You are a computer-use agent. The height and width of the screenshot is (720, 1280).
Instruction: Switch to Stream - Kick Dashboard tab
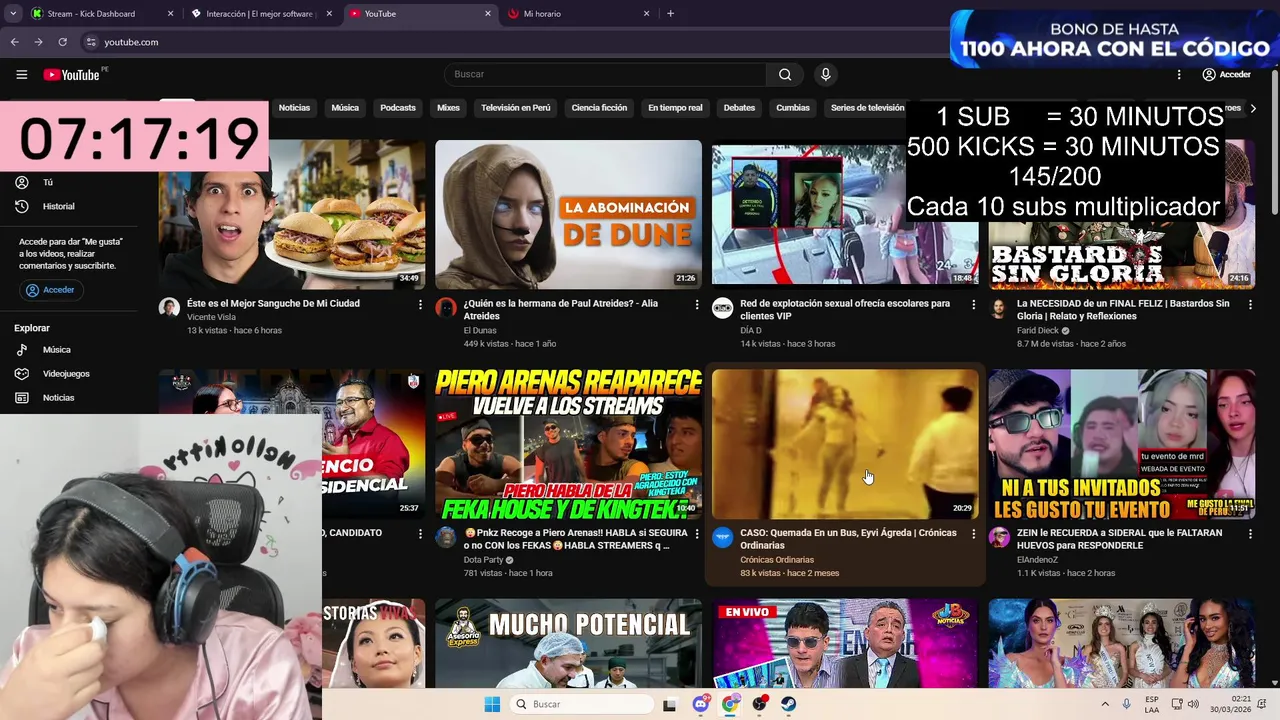pyautogui.click(x=100, y=14)
